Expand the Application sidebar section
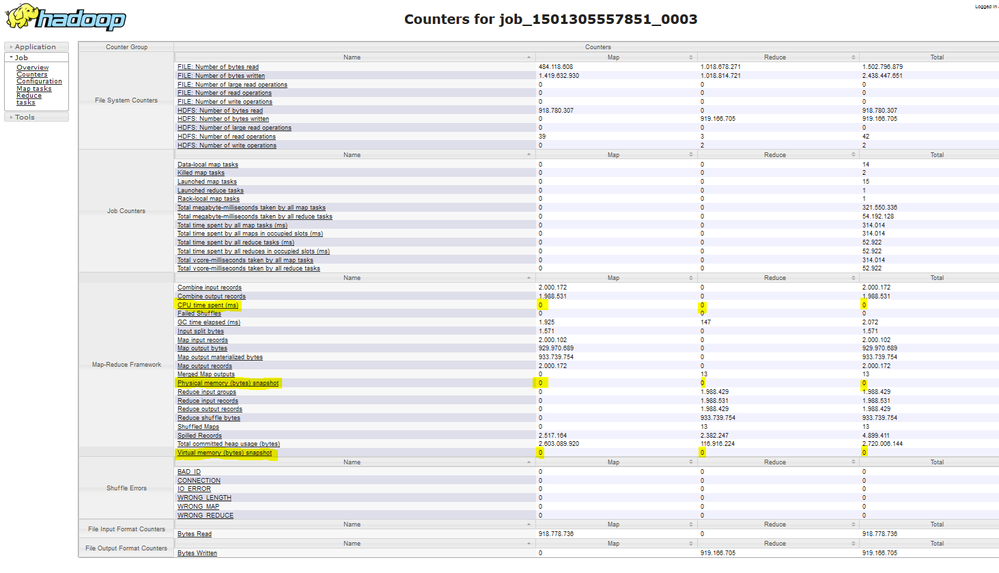 [x=36, y=47]
